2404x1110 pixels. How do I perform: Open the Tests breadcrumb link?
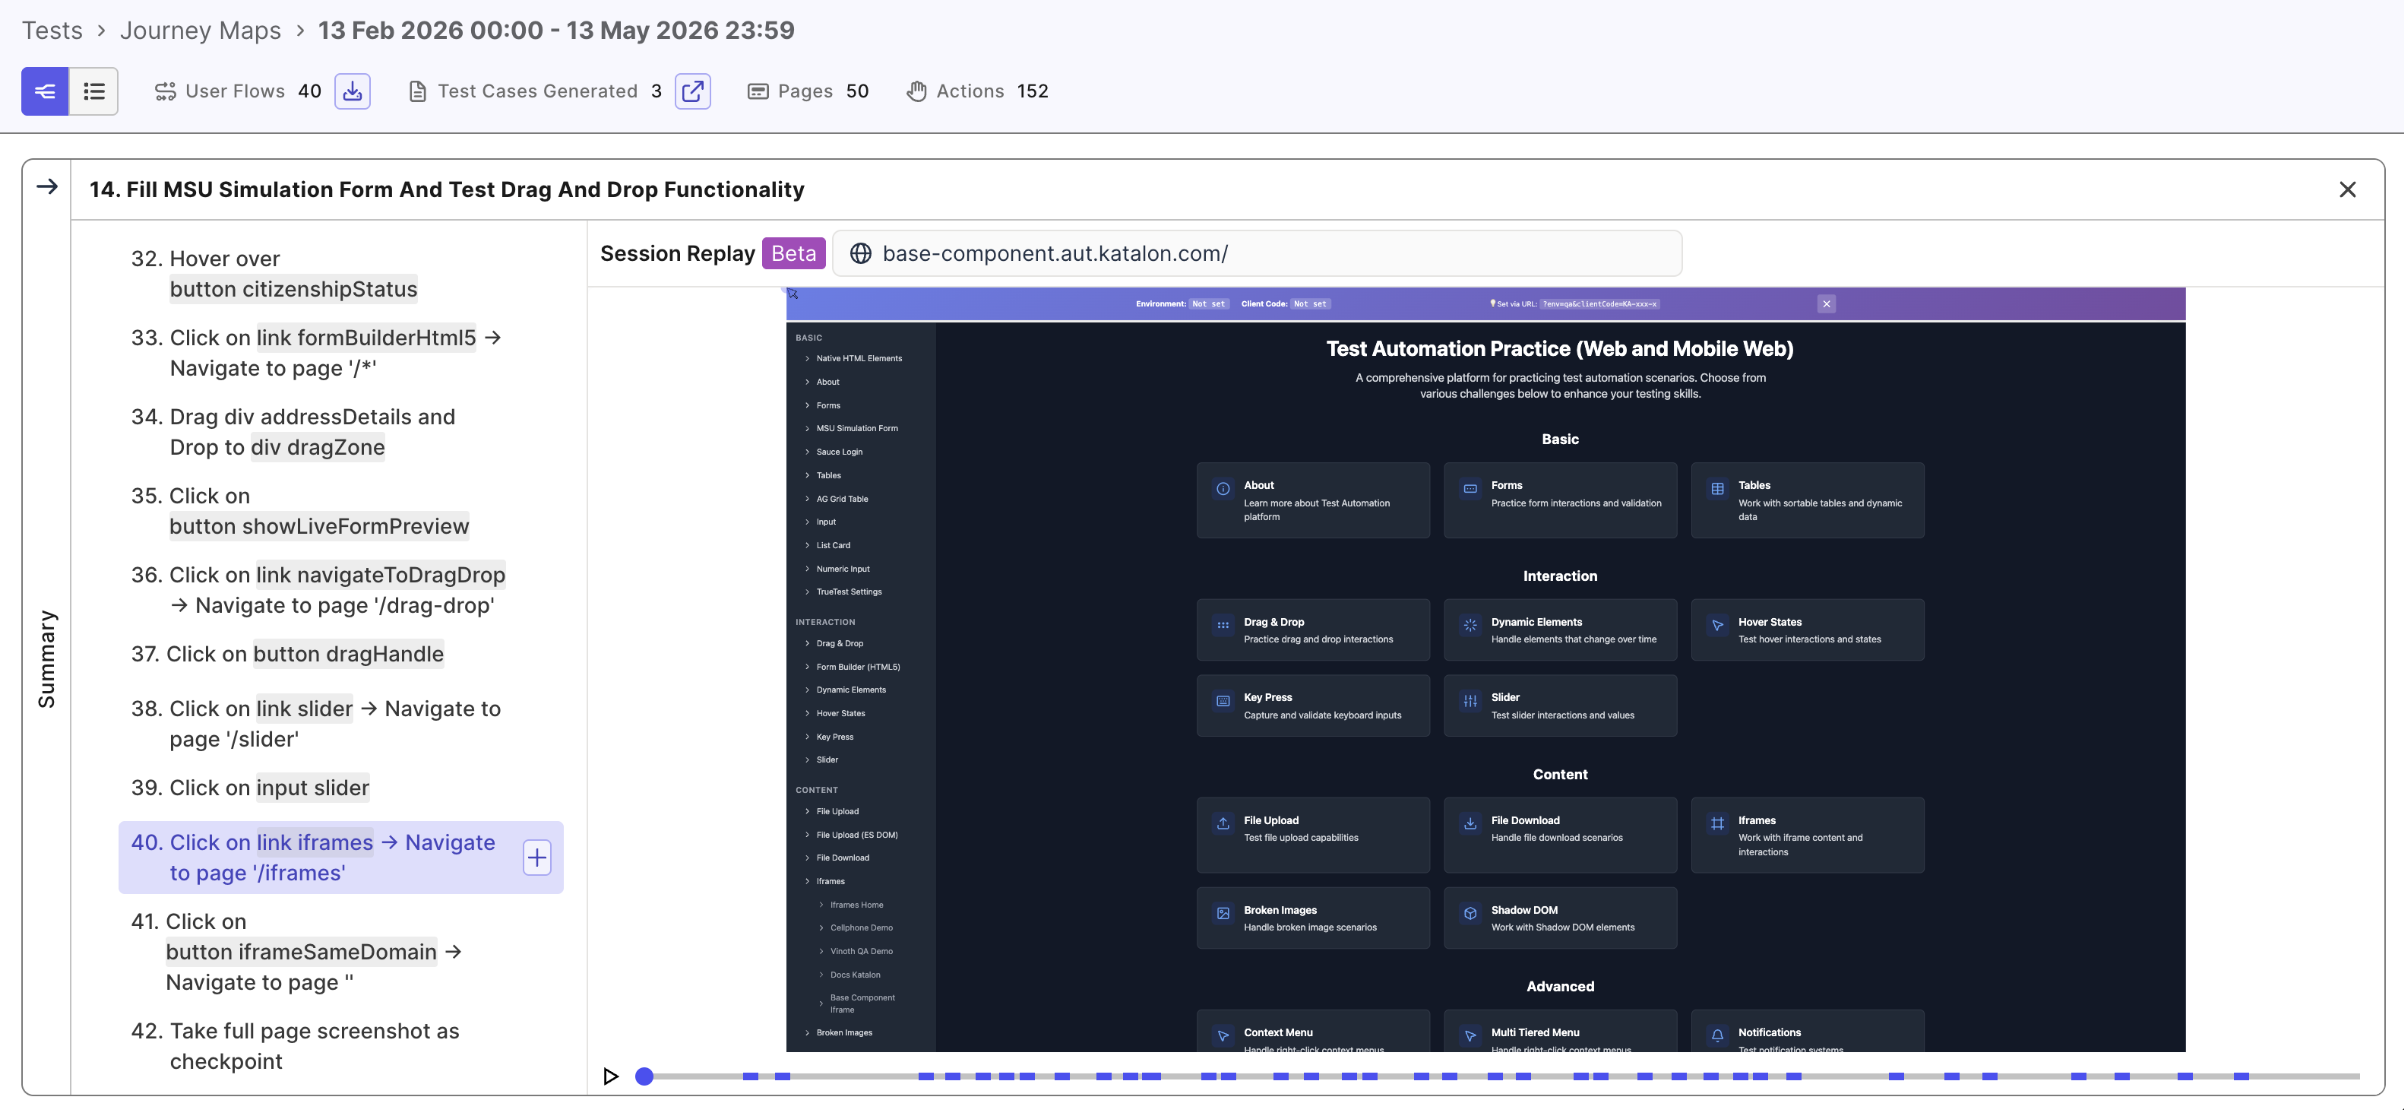click(52, 30)
